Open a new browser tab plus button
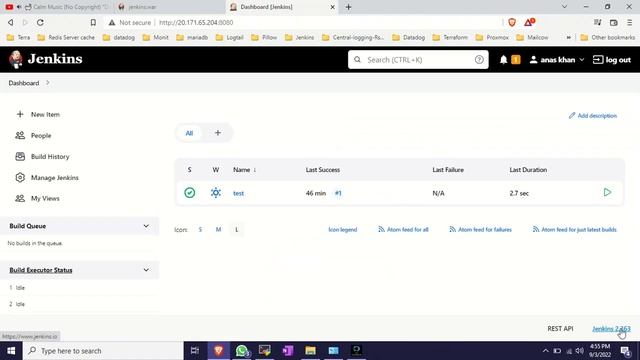This screenshot has height=360, width=640. coord(348,7)
